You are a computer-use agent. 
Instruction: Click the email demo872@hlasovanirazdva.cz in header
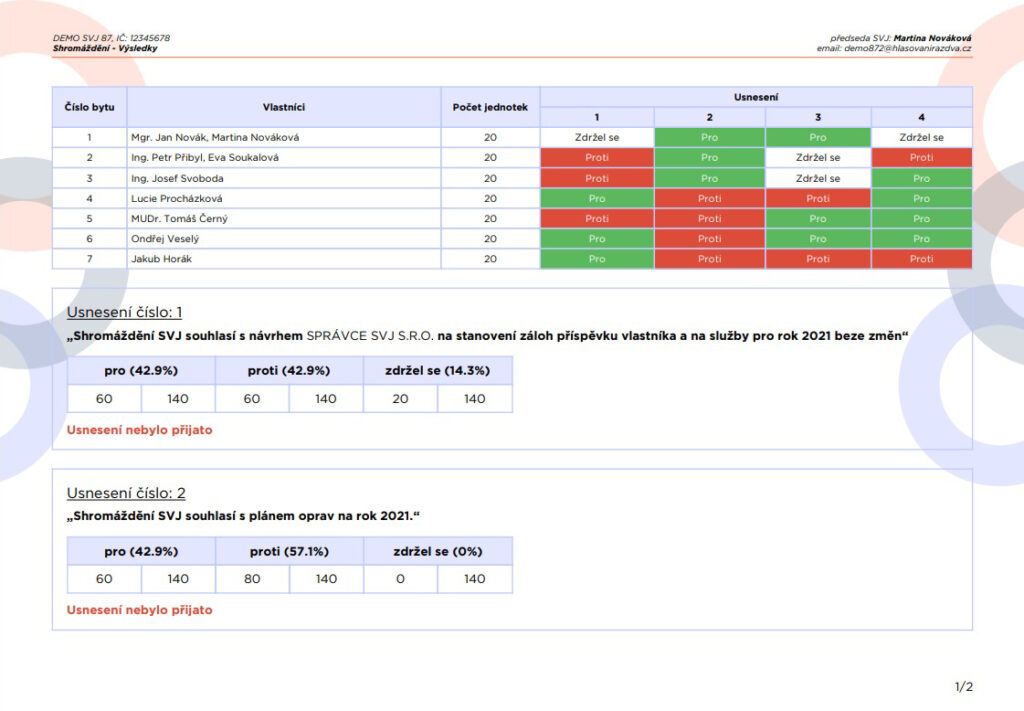908,48
